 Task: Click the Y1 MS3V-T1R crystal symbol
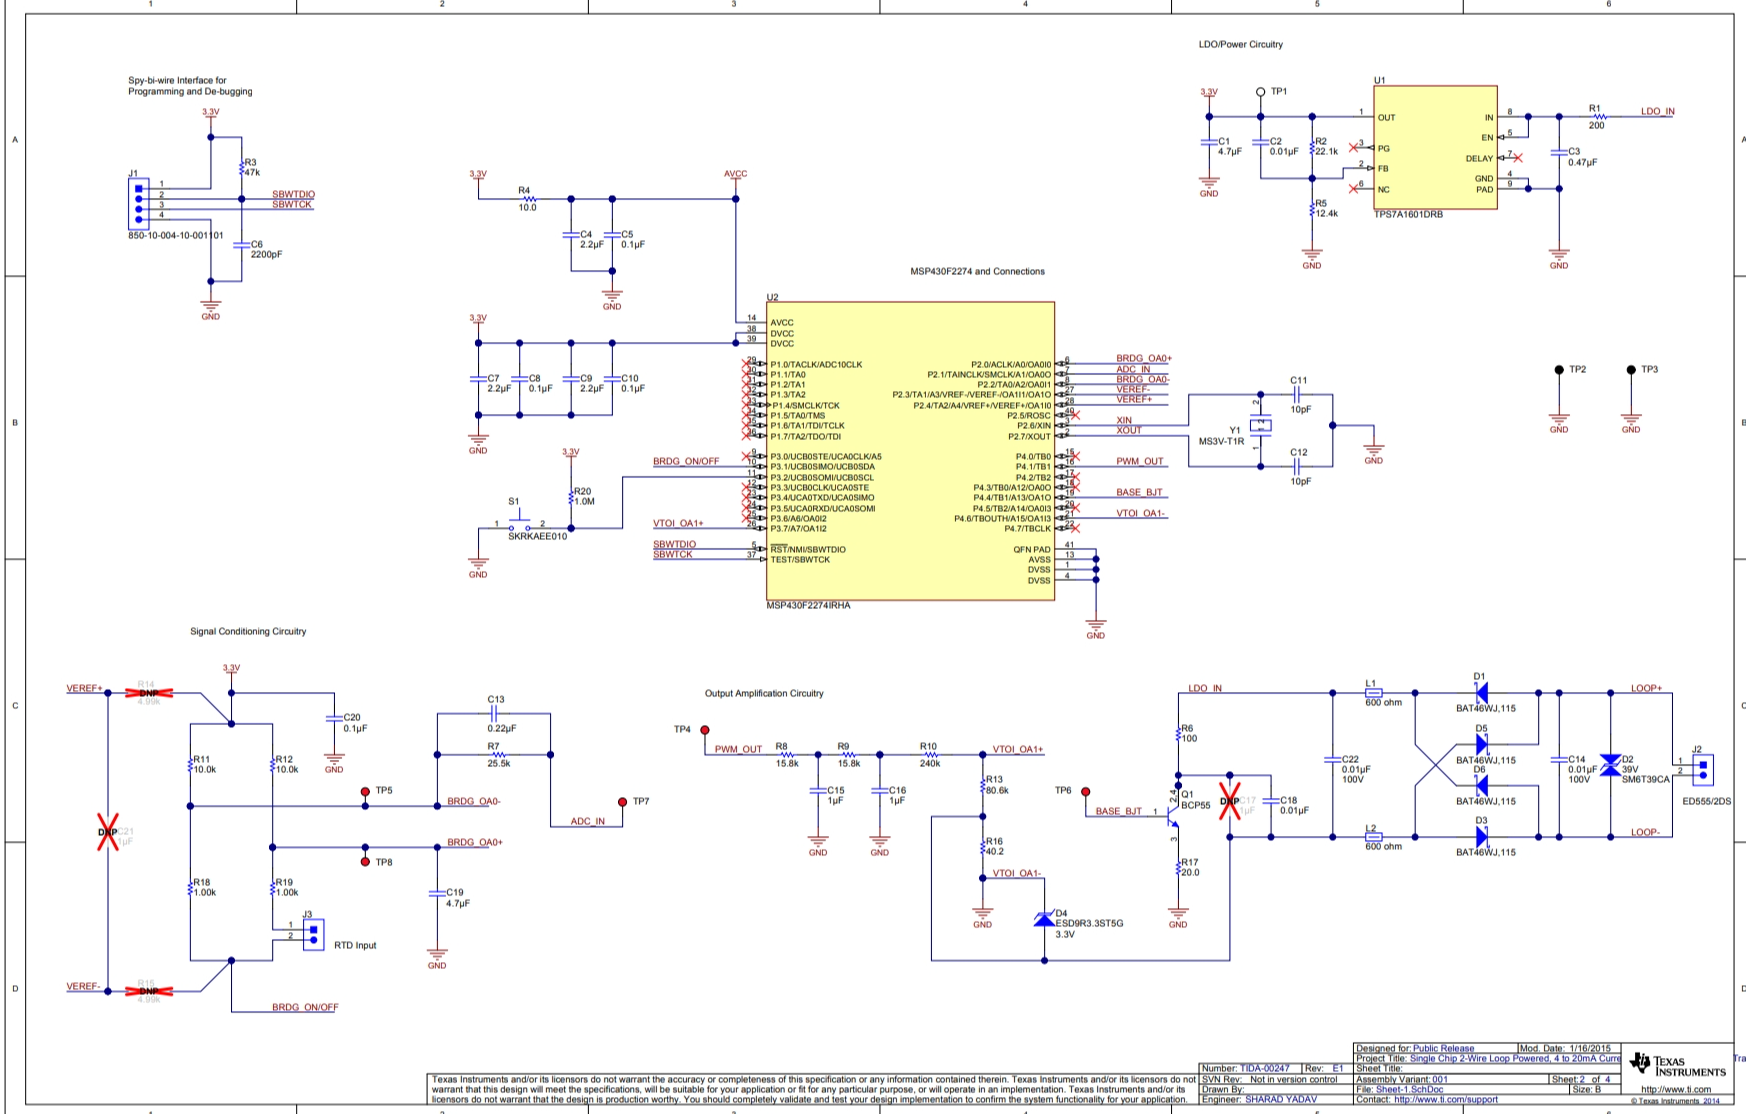pos(1260,425)
